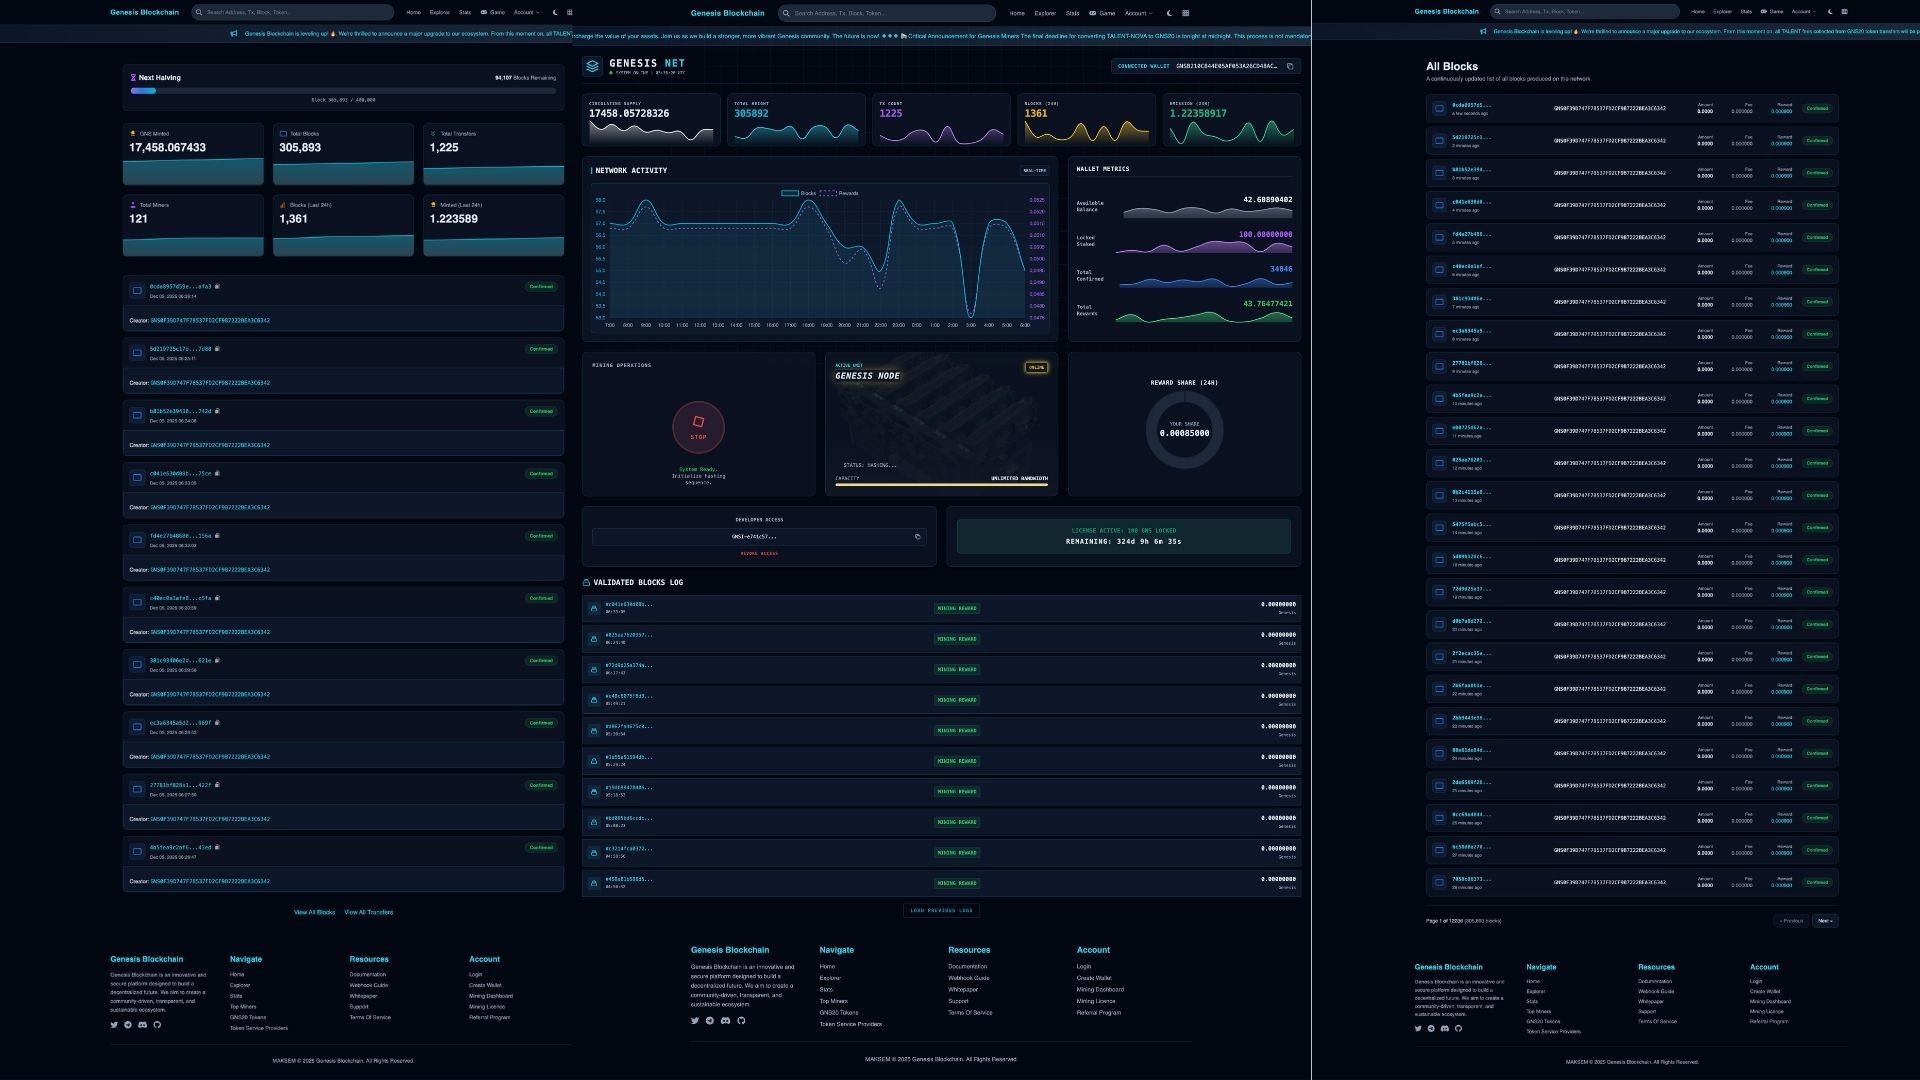
Task: Toggle the grid view icon in center header
Action: point(1186,13)
